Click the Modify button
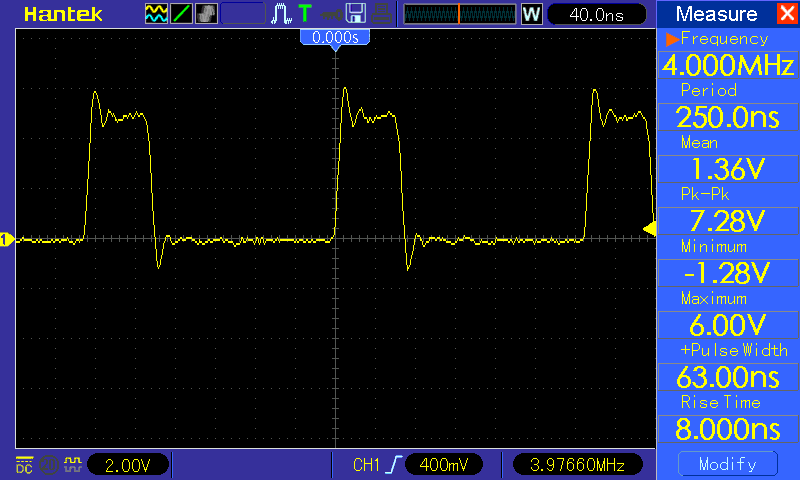800x480 pixels. click(x=728, y=464)
